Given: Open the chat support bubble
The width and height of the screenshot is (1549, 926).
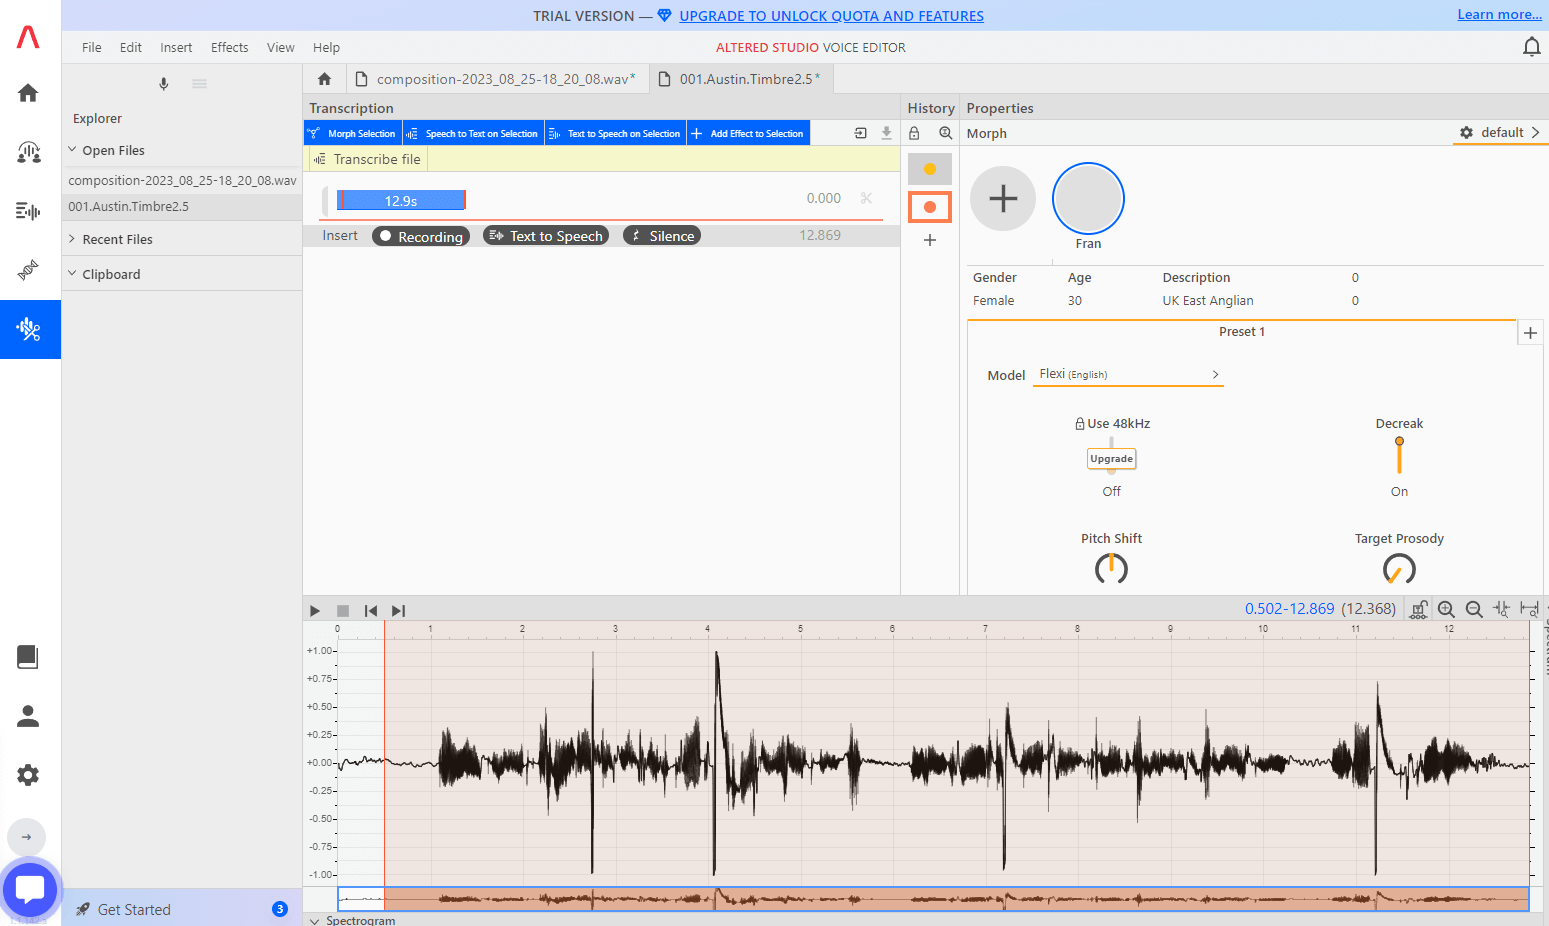Looking at the screenshot, I should (30, 889).
